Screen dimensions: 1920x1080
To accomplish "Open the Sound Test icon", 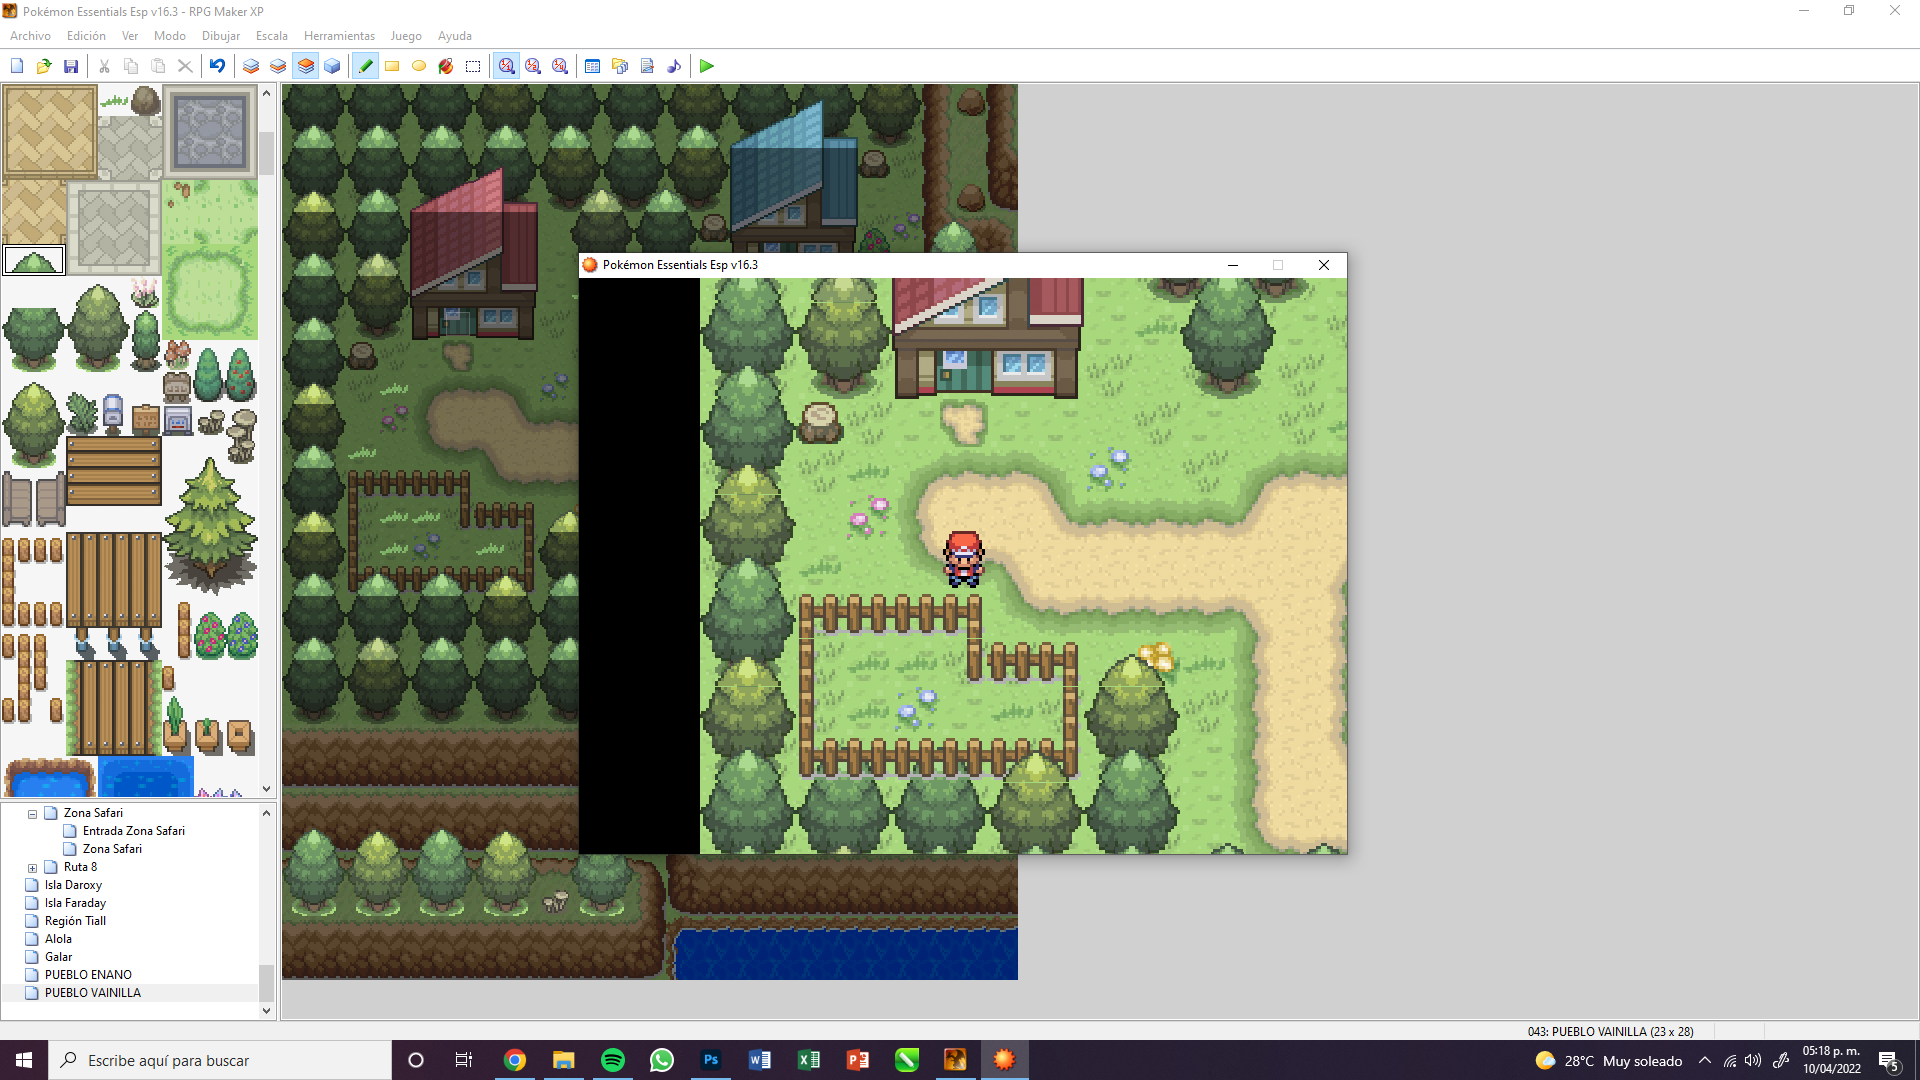I will coord(674,66).
